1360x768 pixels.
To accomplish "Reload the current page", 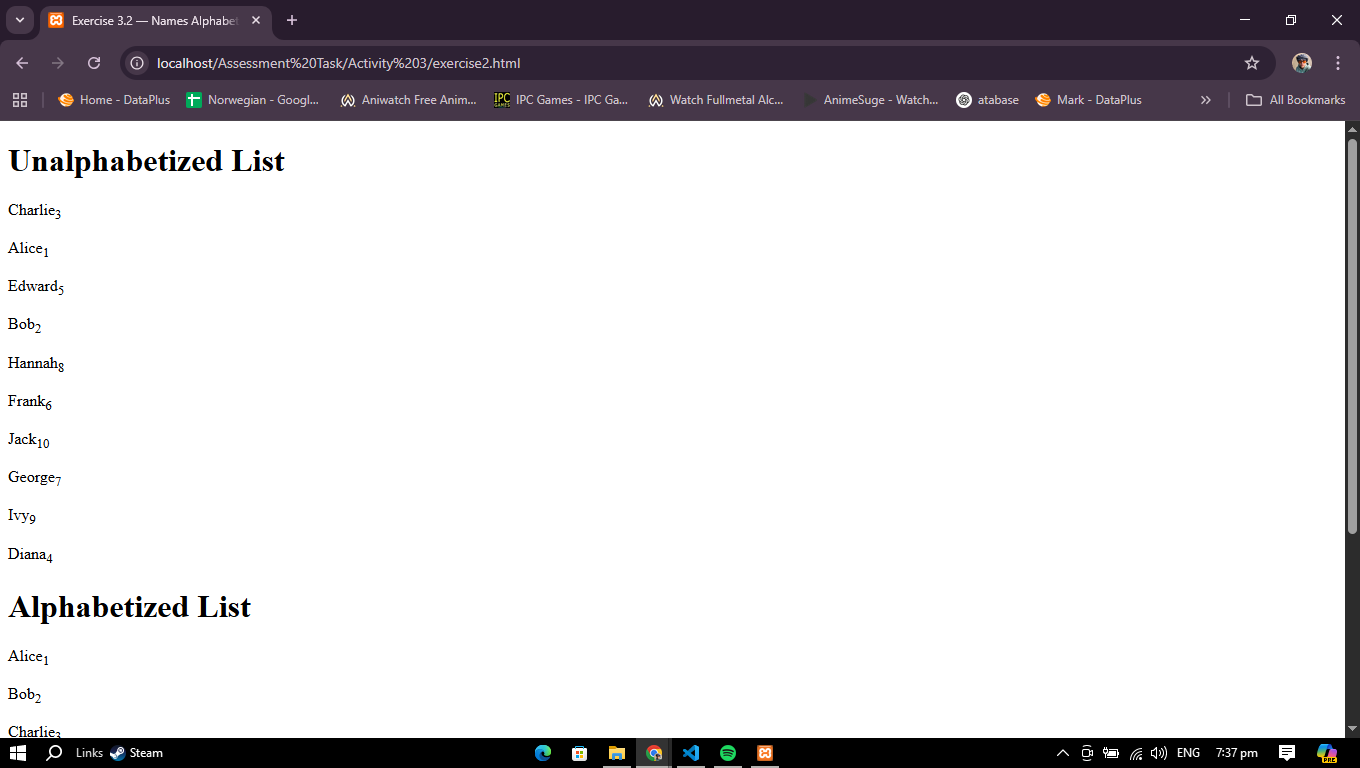I will click(x=94, y=63).
